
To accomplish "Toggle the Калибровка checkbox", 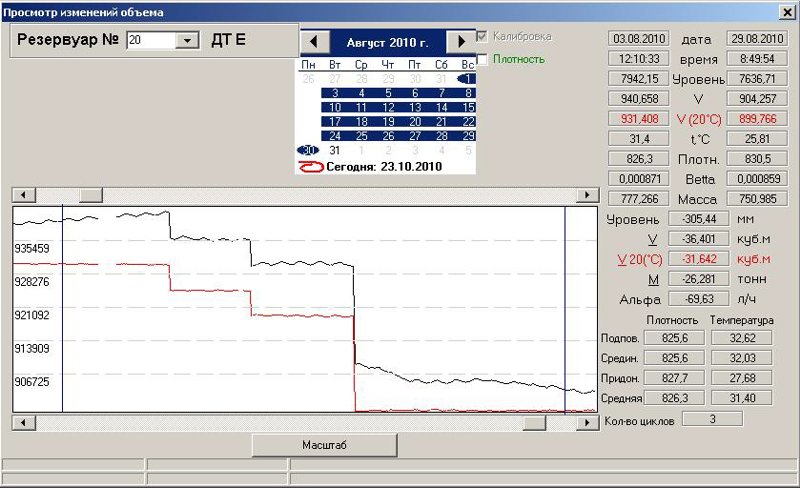I will coord(482,37).
